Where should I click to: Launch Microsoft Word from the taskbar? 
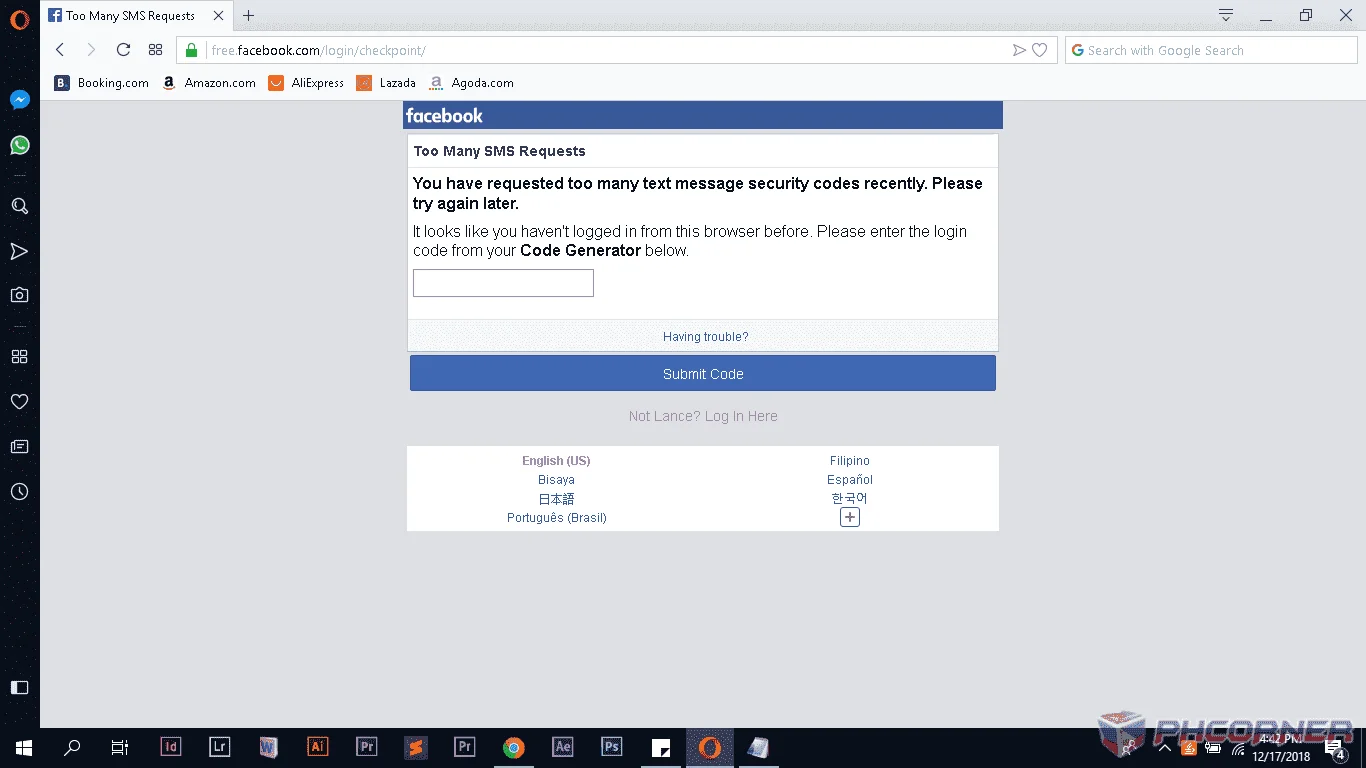(268, 747)
